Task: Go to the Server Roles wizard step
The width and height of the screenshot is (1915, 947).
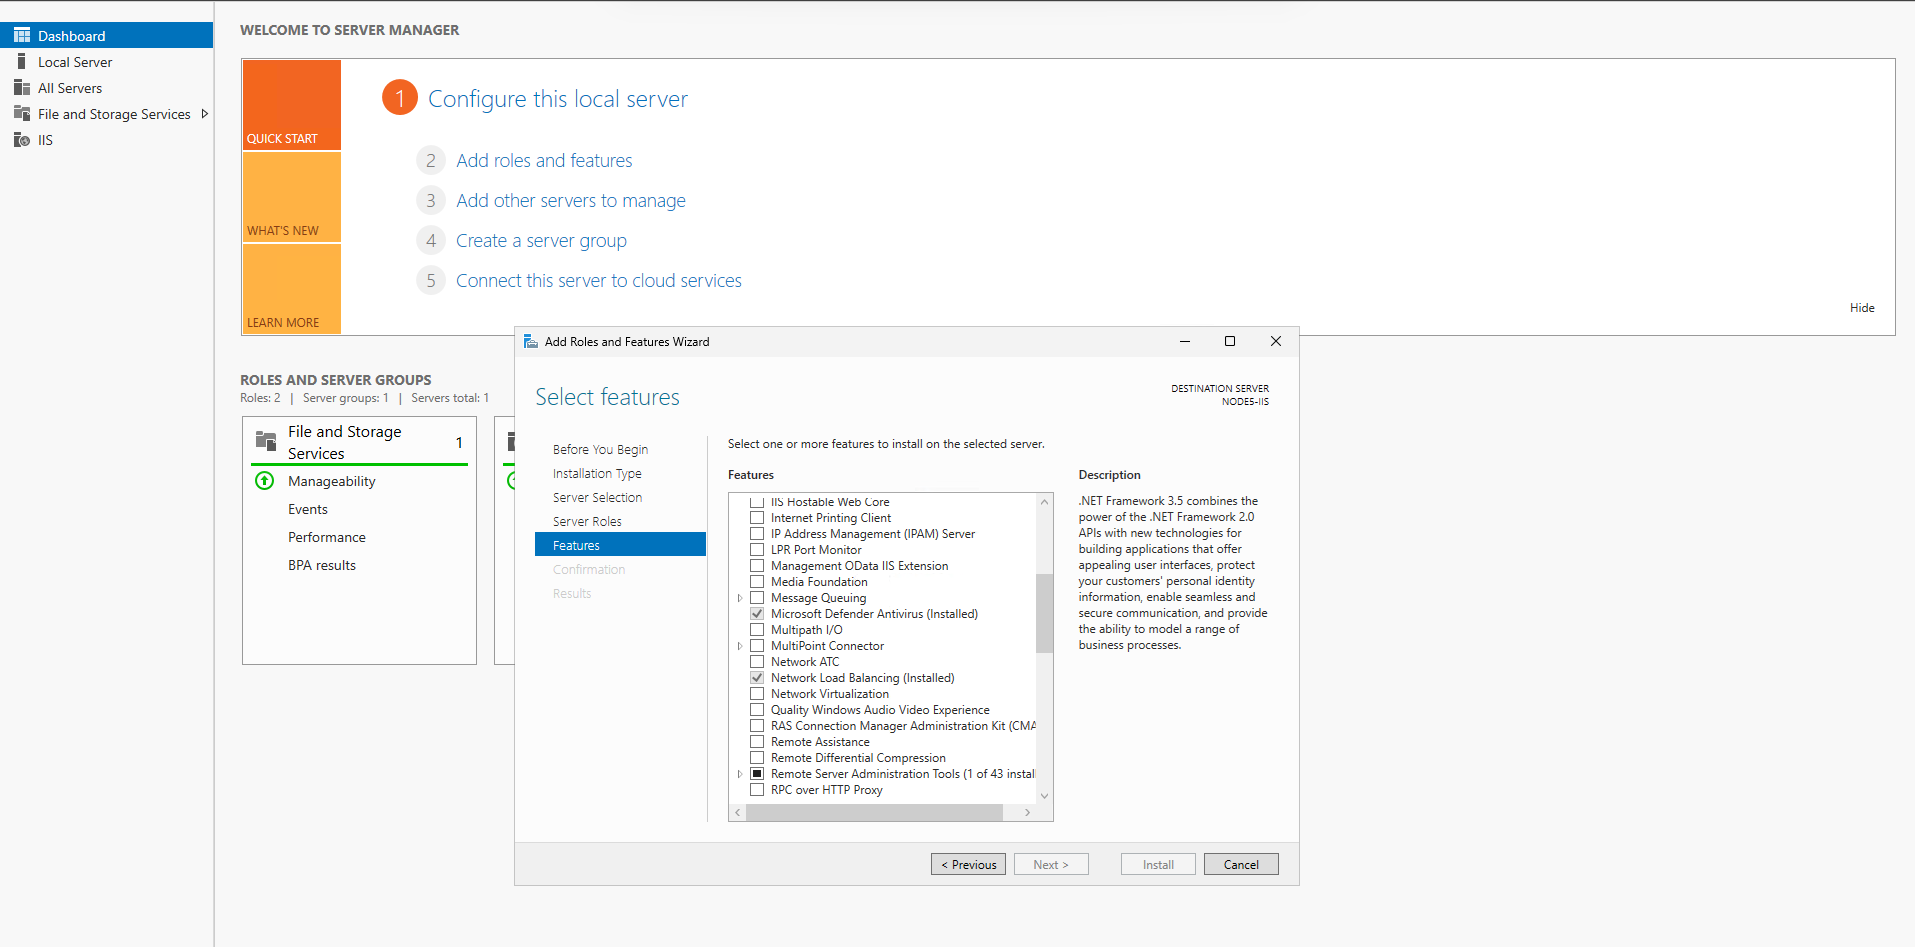Action: point(587,522)
